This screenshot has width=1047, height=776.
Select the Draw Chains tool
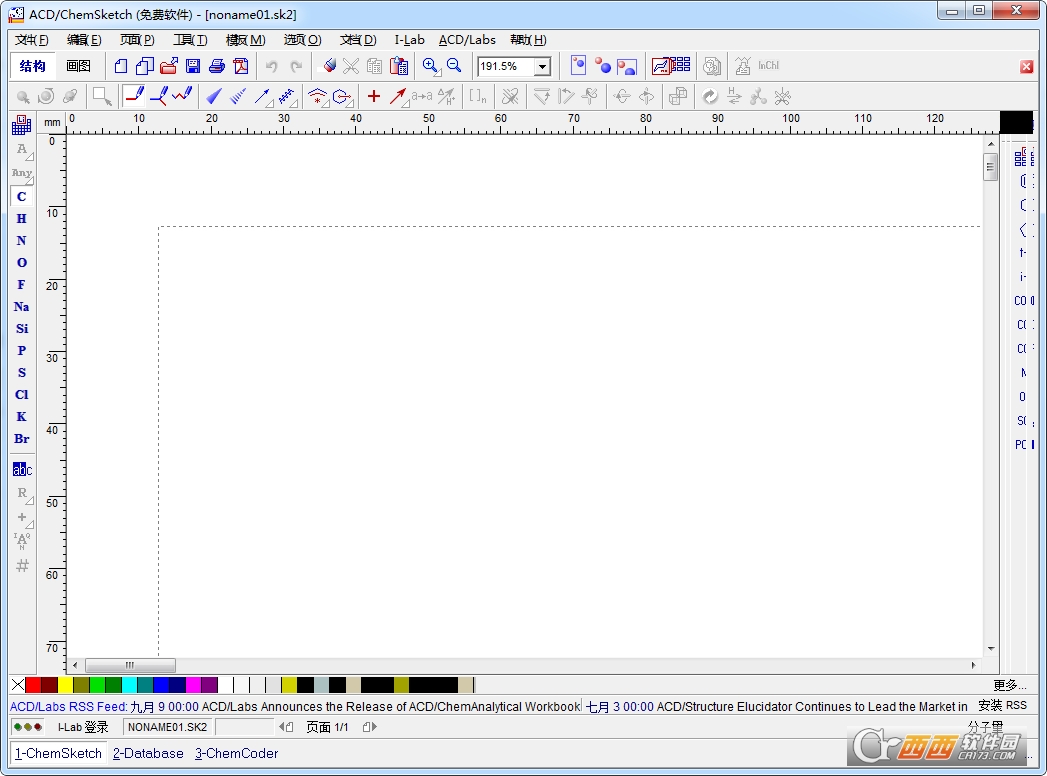[181, 96]
